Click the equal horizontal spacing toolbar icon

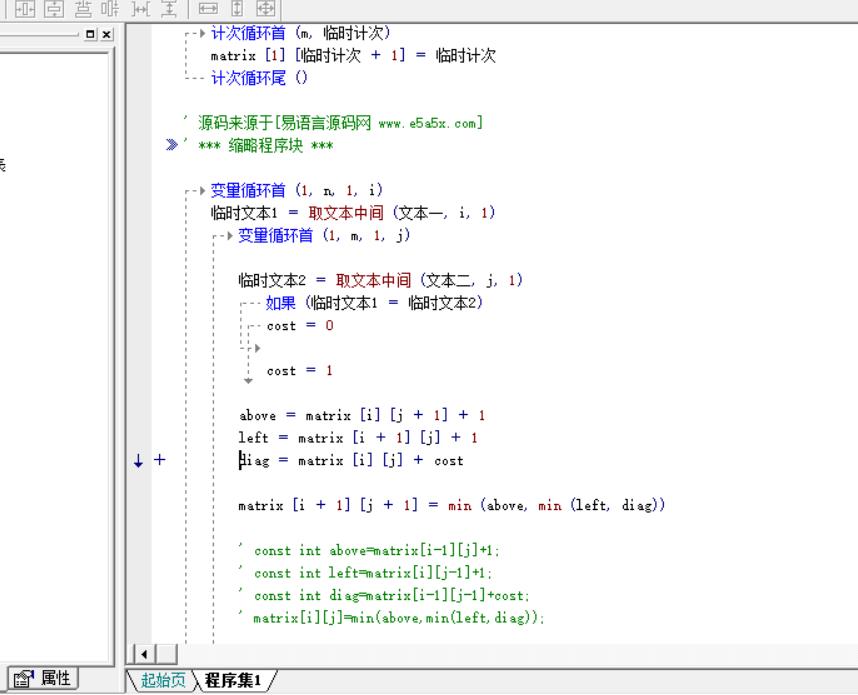pos(142,8)
